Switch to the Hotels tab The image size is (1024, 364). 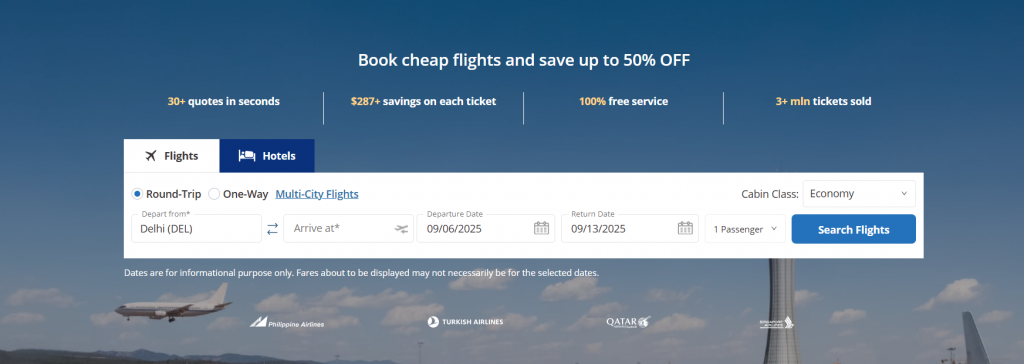point(267,156)
